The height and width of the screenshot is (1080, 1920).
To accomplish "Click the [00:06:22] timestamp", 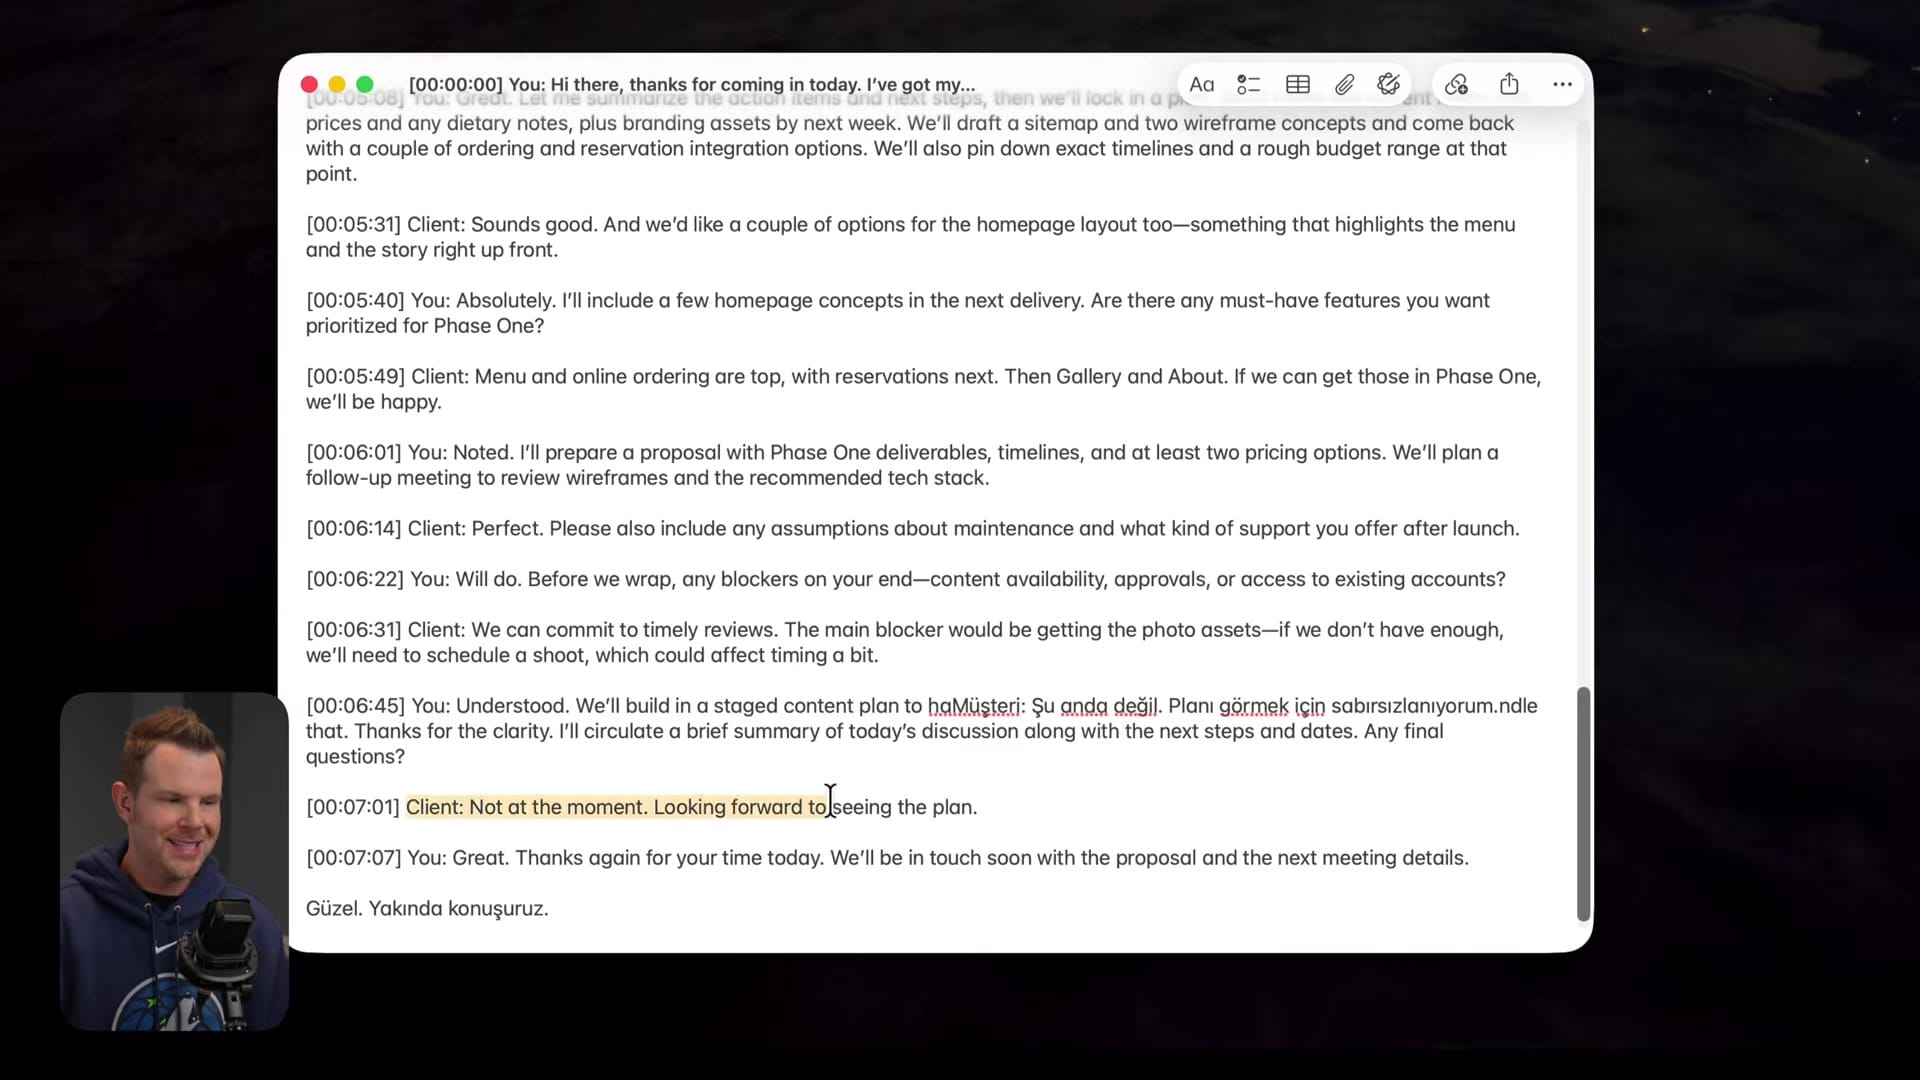I will pos(355,579).
